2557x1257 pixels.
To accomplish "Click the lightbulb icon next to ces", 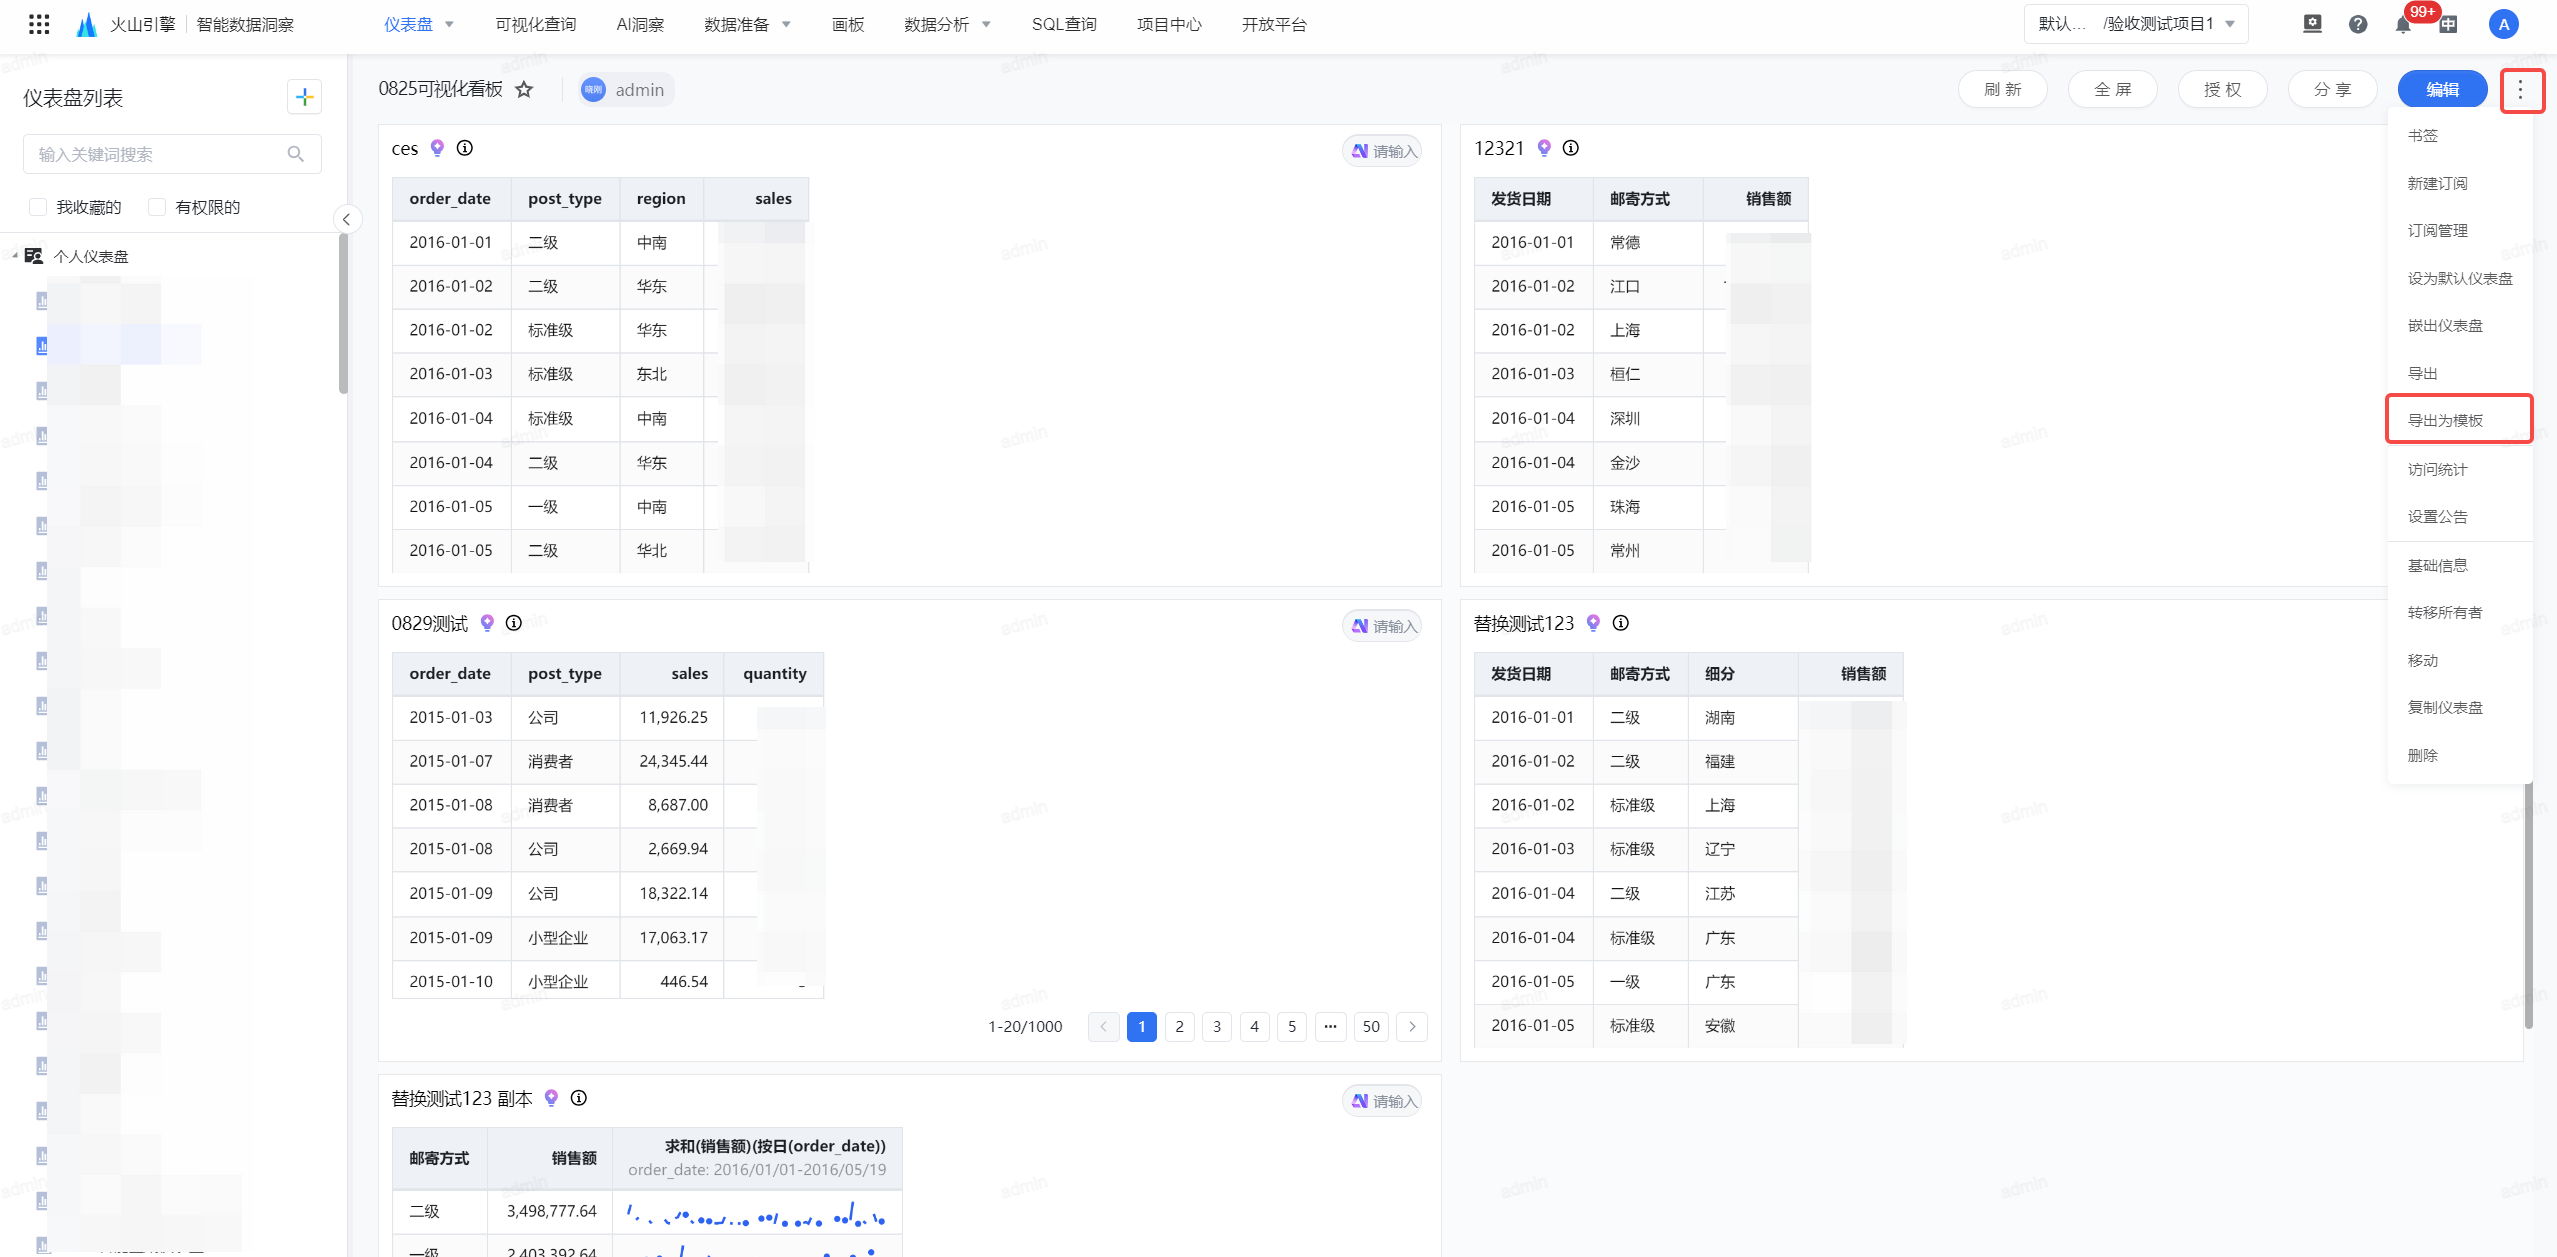I will click(x=437, y=148).
